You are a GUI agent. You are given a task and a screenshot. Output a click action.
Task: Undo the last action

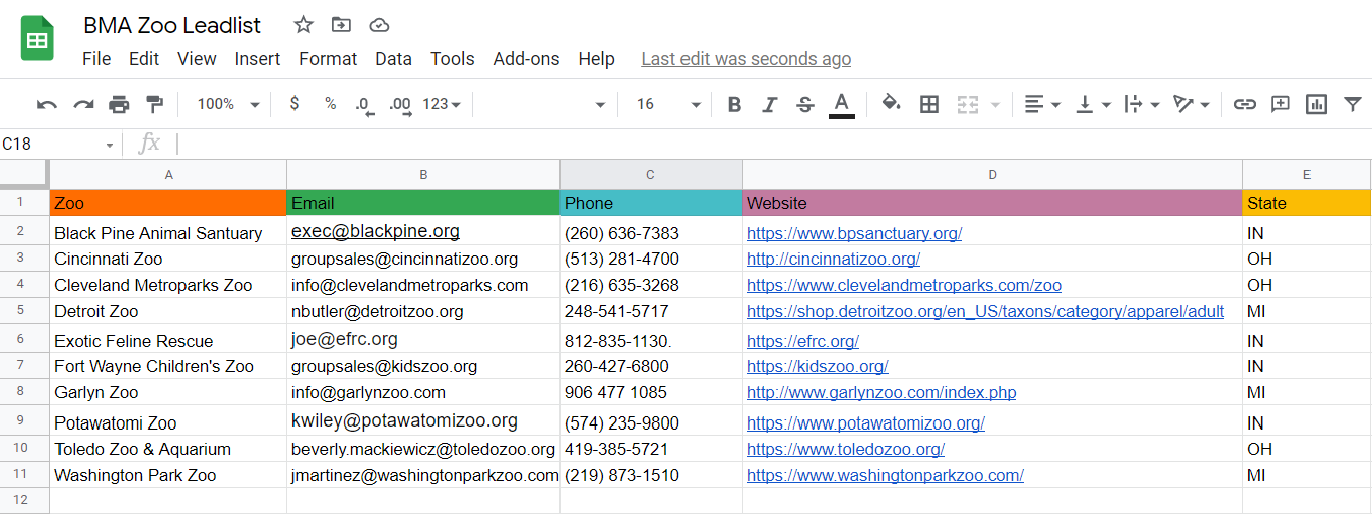[47, 104]
